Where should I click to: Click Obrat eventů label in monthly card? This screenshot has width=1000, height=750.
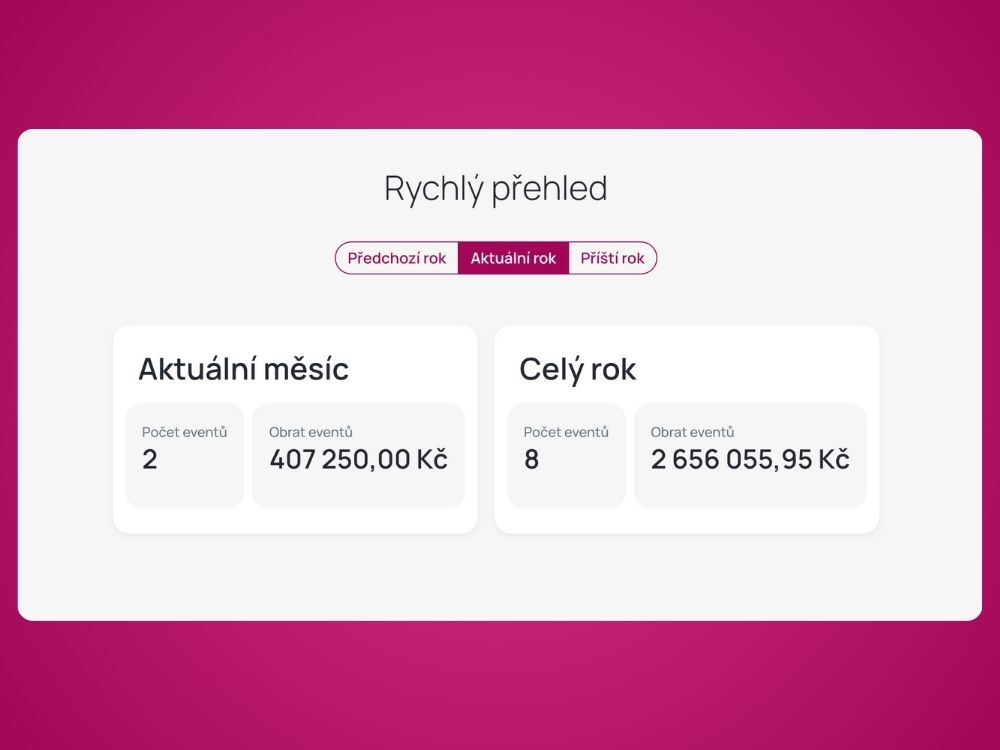311,432
